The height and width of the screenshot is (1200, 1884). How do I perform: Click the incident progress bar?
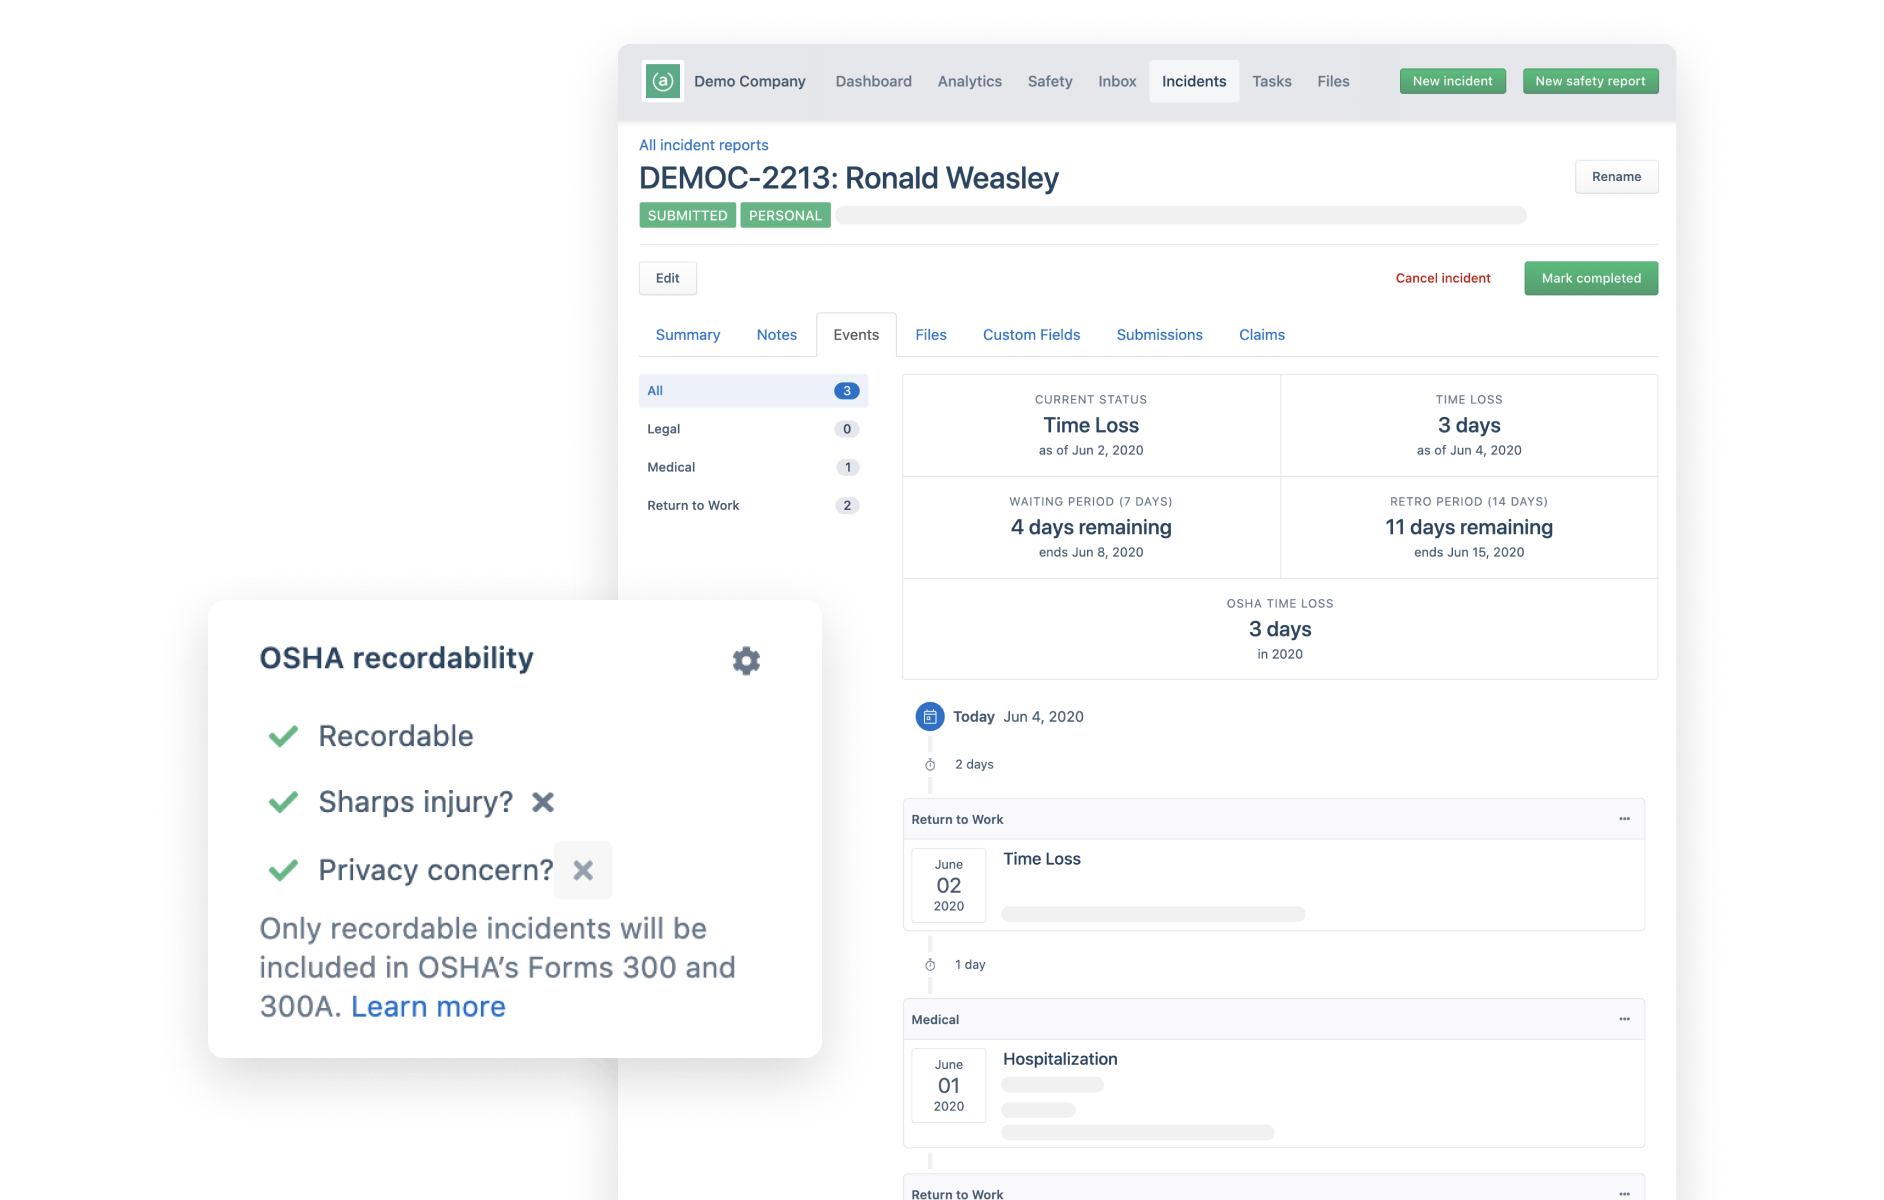click(1180, 215)
